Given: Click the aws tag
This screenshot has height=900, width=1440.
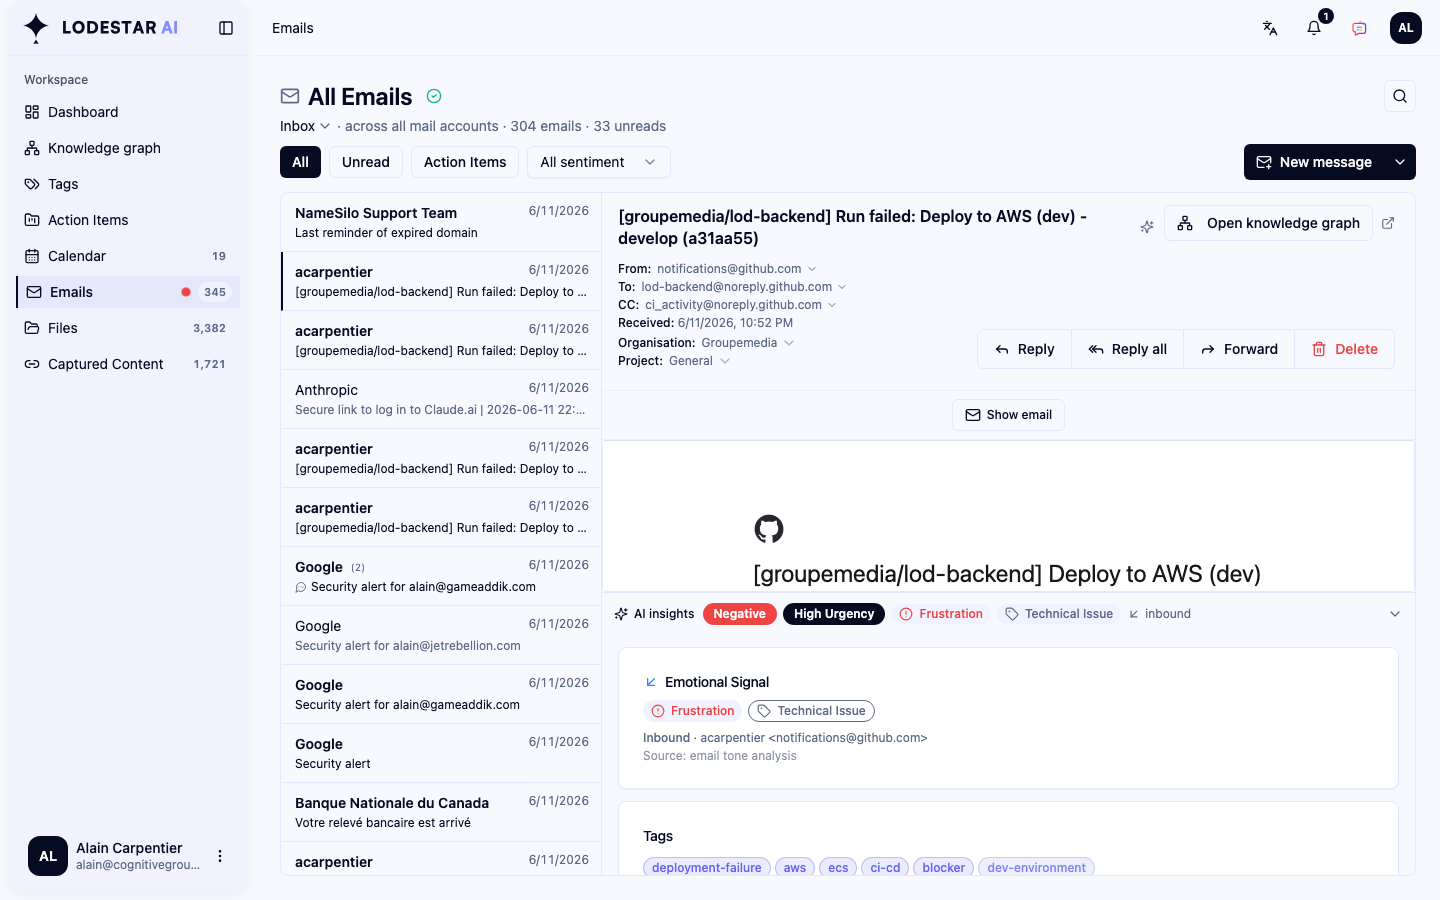Looking at the screenshot, I should coord(795,867).
